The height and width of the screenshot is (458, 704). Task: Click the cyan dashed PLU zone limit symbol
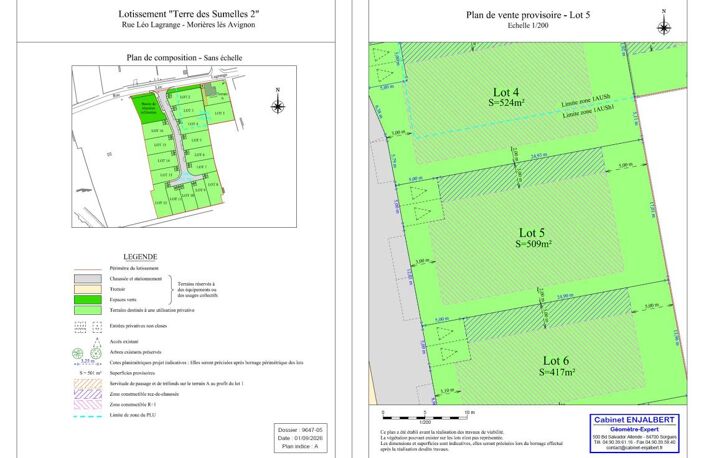(x=88, y=416)
